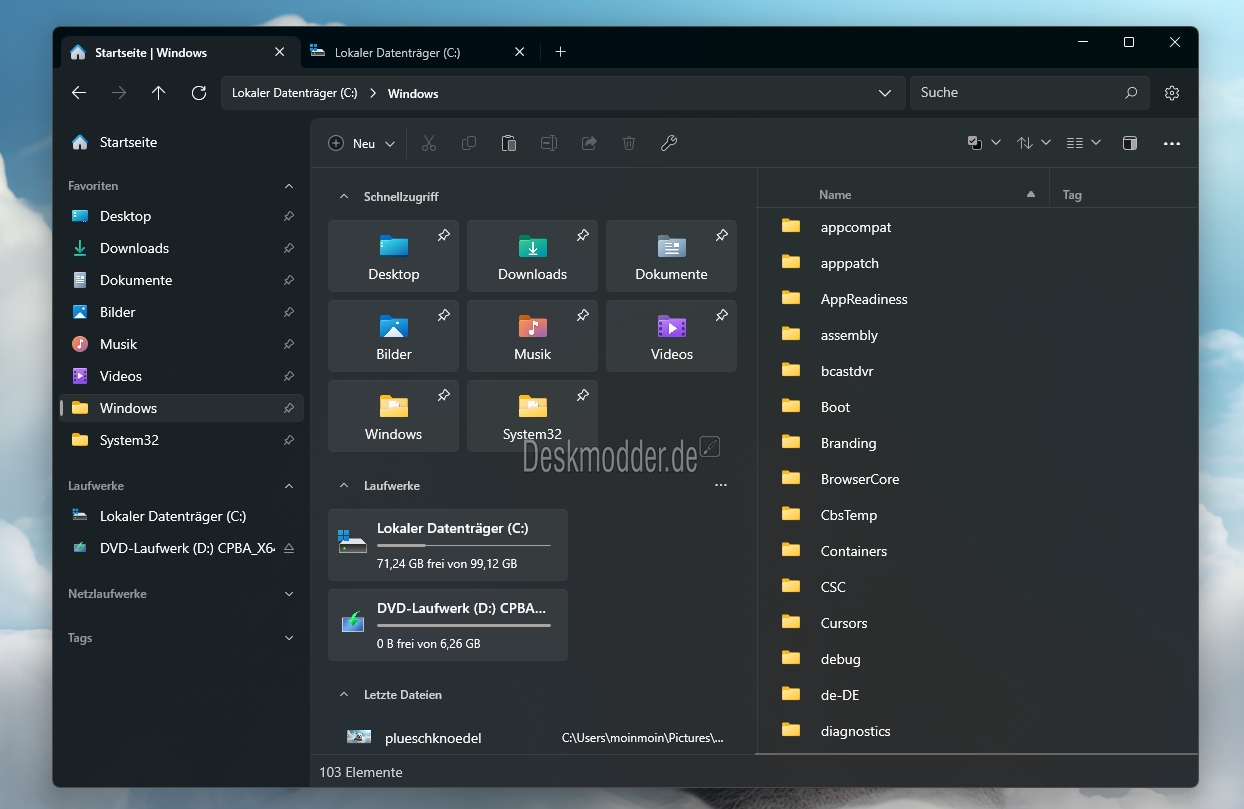The height and width of the screenshot is (809, 1244).
Task: Unpin Dokumente tile in Schnellzugriff
Action: pos(721,236)
